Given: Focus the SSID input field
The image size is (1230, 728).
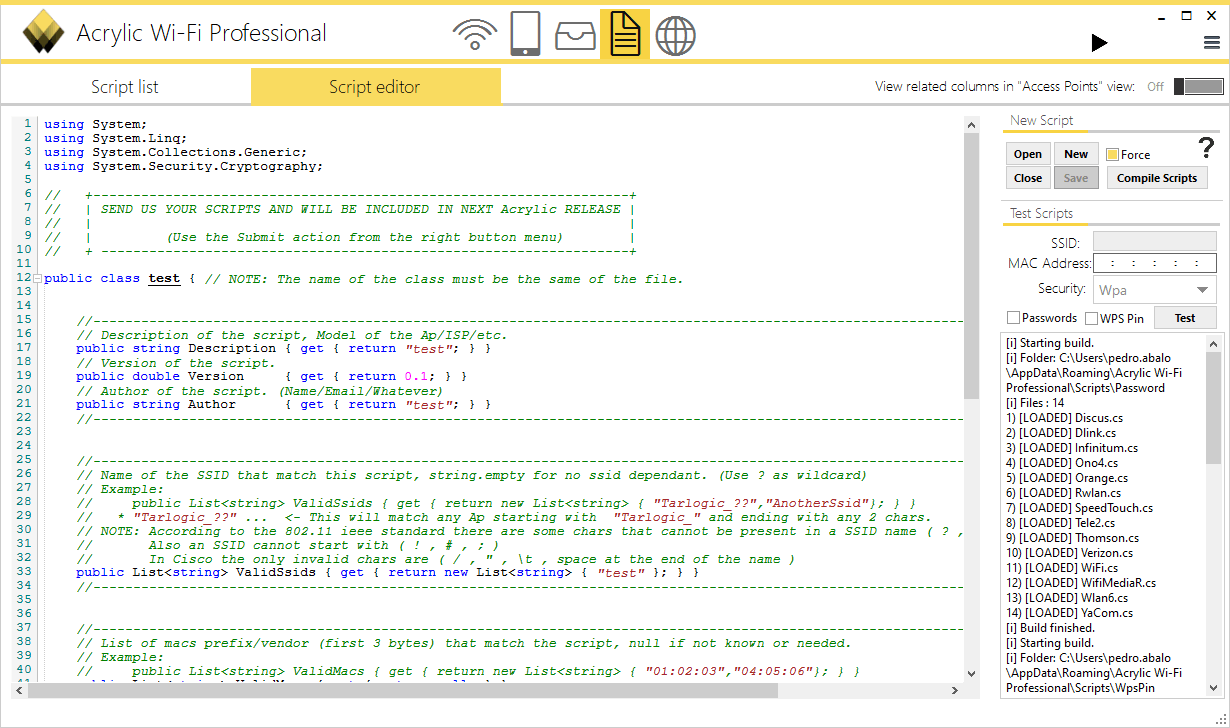Looking at the screenshot, I should pyautogui.click(x=1154, y=241).
